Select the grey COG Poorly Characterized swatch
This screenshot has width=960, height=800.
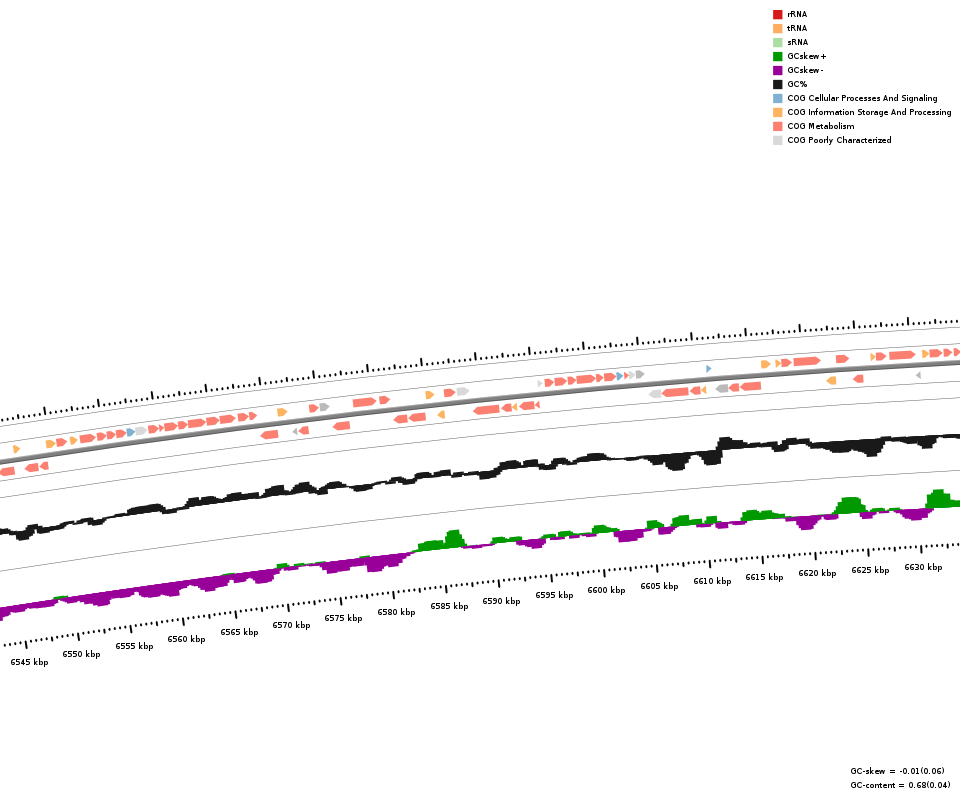click(x=777, y=140)
